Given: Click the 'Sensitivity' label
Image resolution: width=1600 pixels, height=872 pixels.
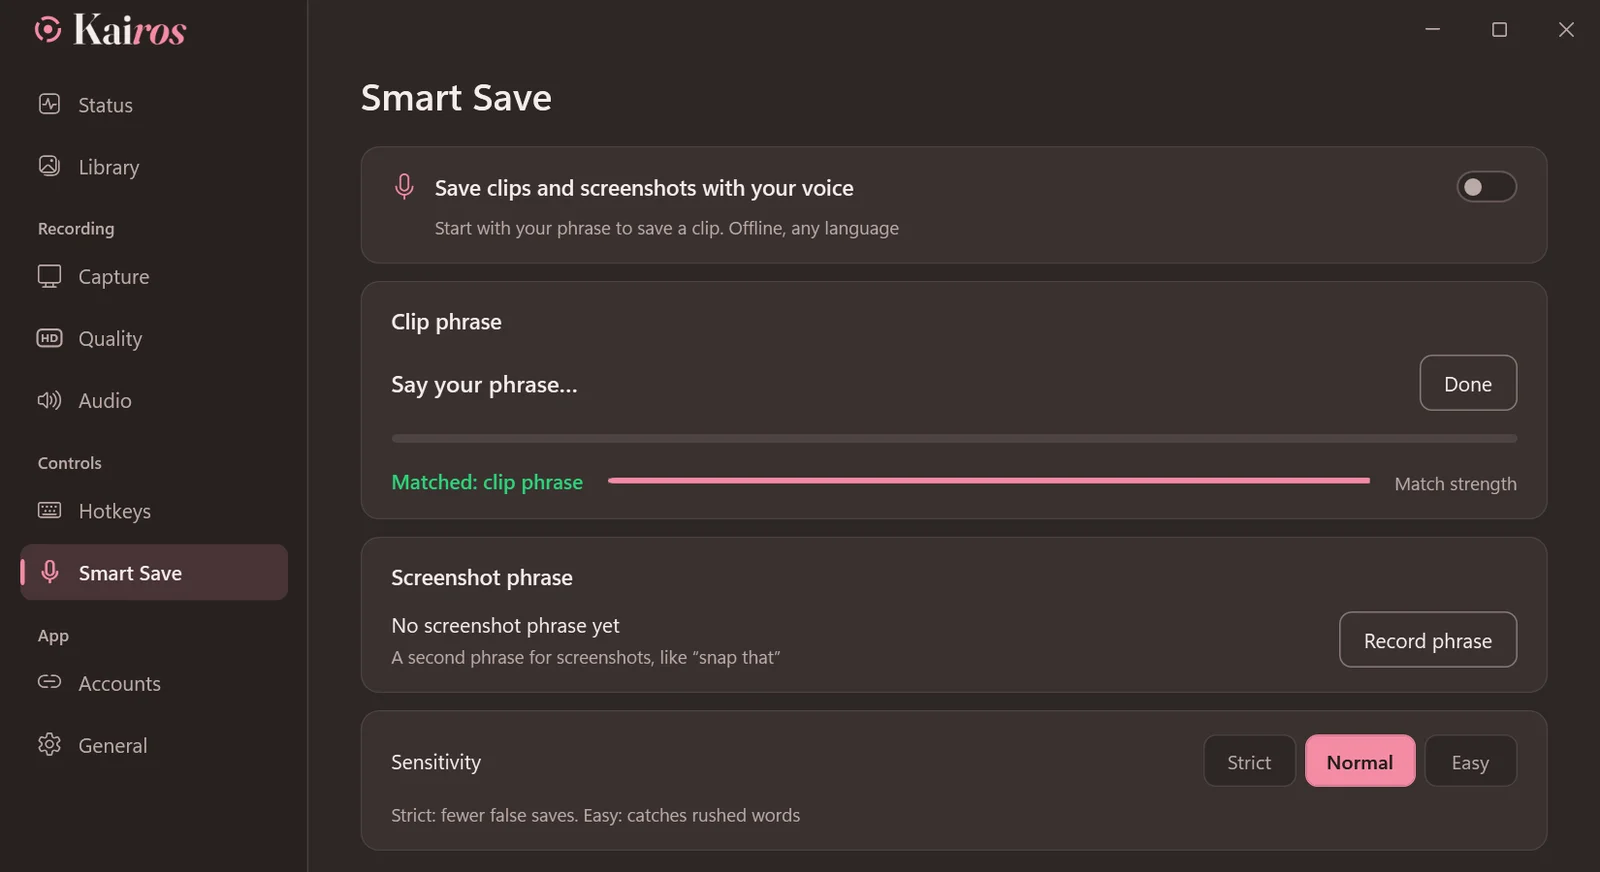Looking at the screenshot, I should coord(436,762).
